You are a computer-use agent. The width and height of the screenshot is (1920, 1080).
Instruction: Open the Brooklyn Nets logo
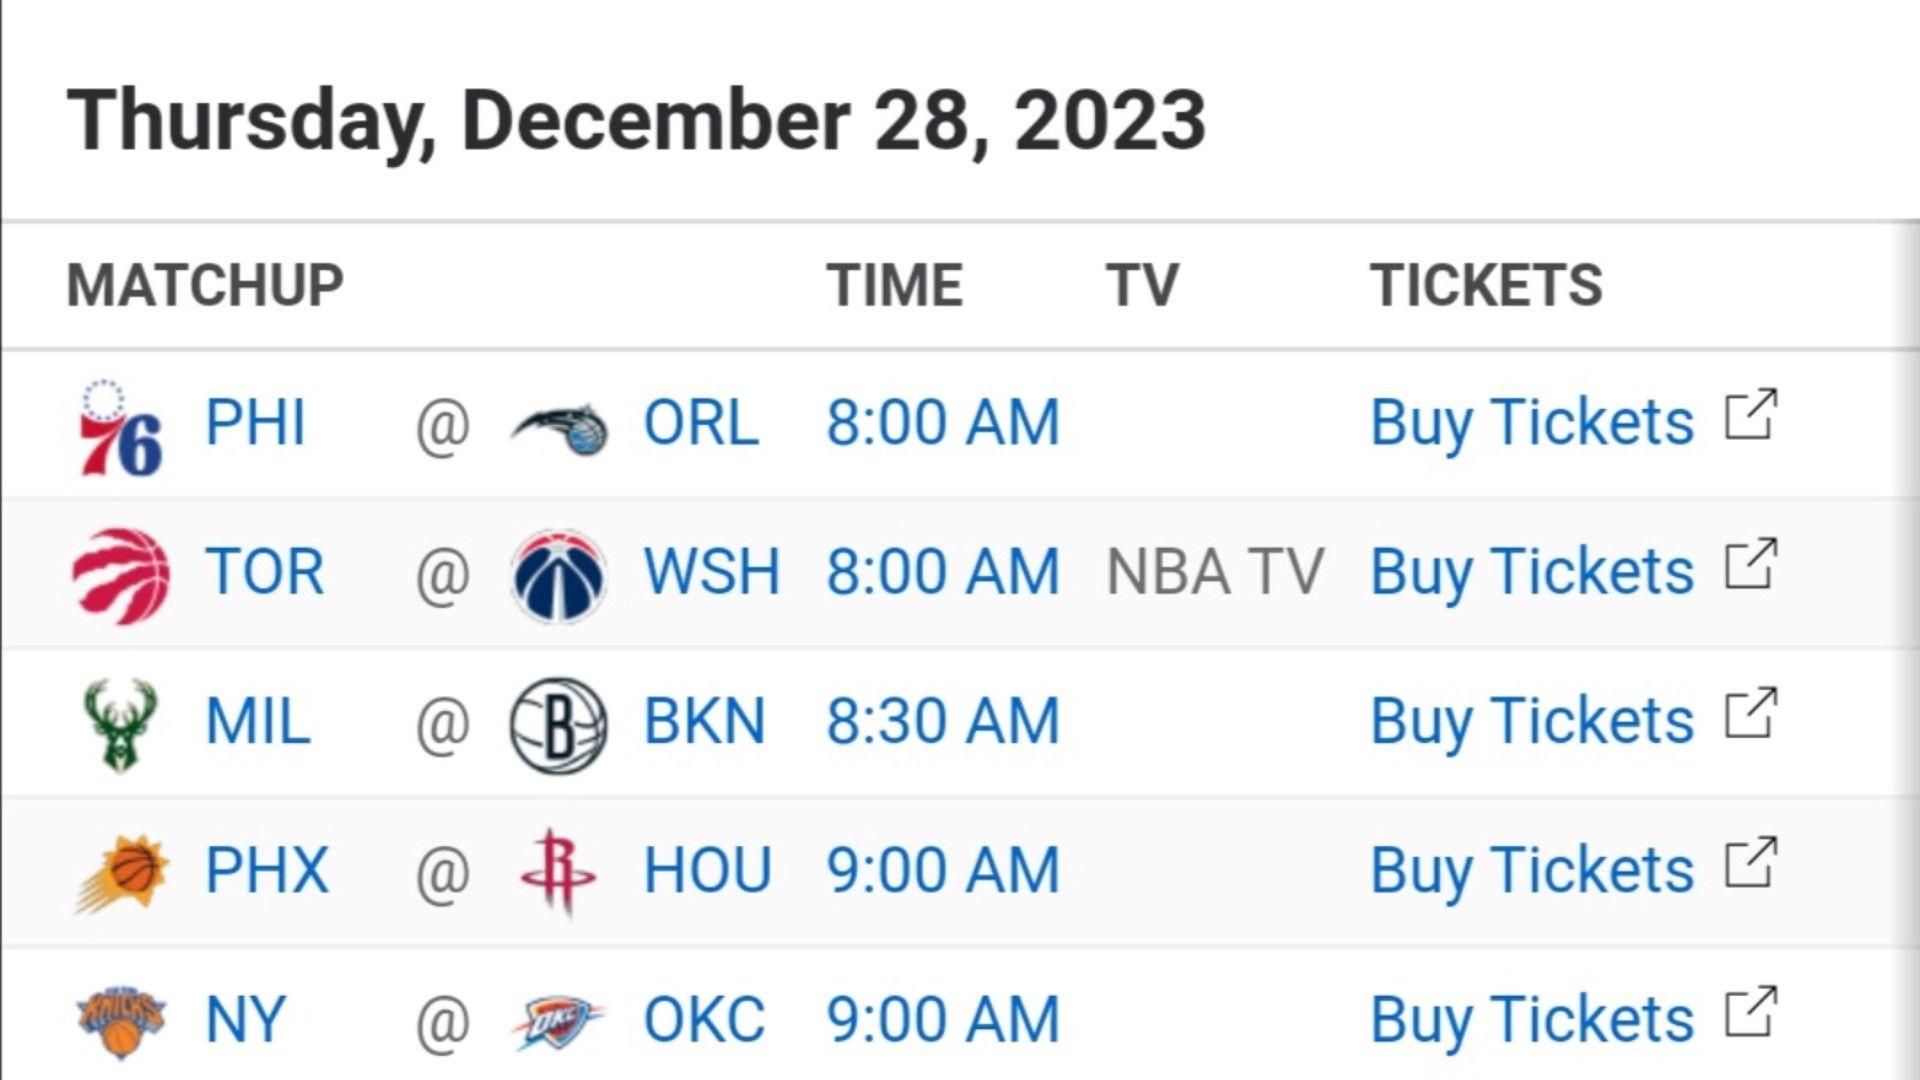[x=558, y=725]
